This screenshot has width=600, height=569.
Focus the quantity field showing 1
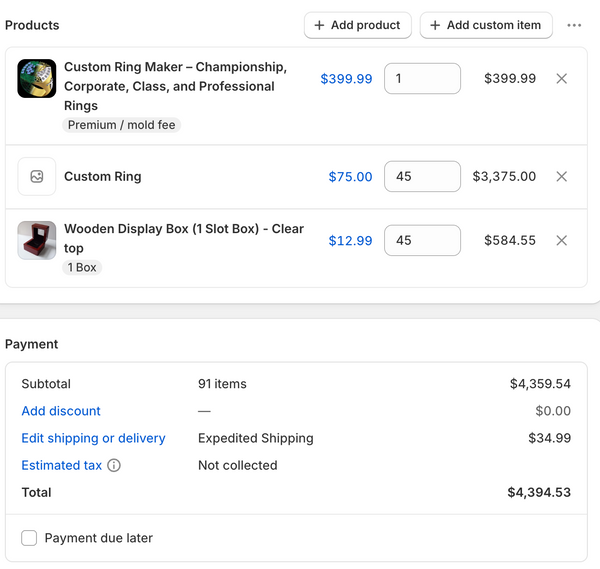(422, 78)
